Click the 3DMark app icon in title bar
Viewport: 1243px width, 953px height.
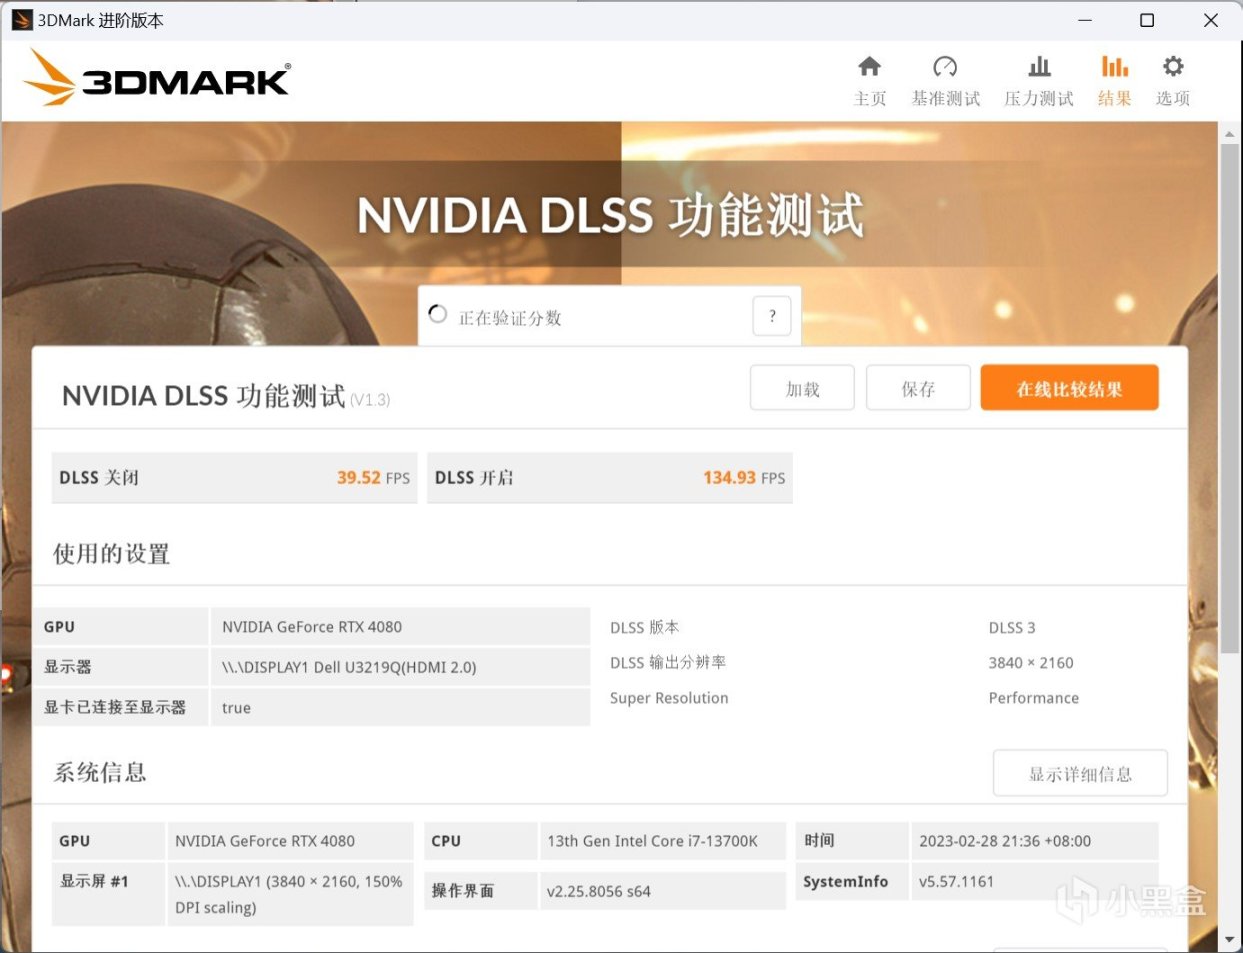tap(22, 20)
